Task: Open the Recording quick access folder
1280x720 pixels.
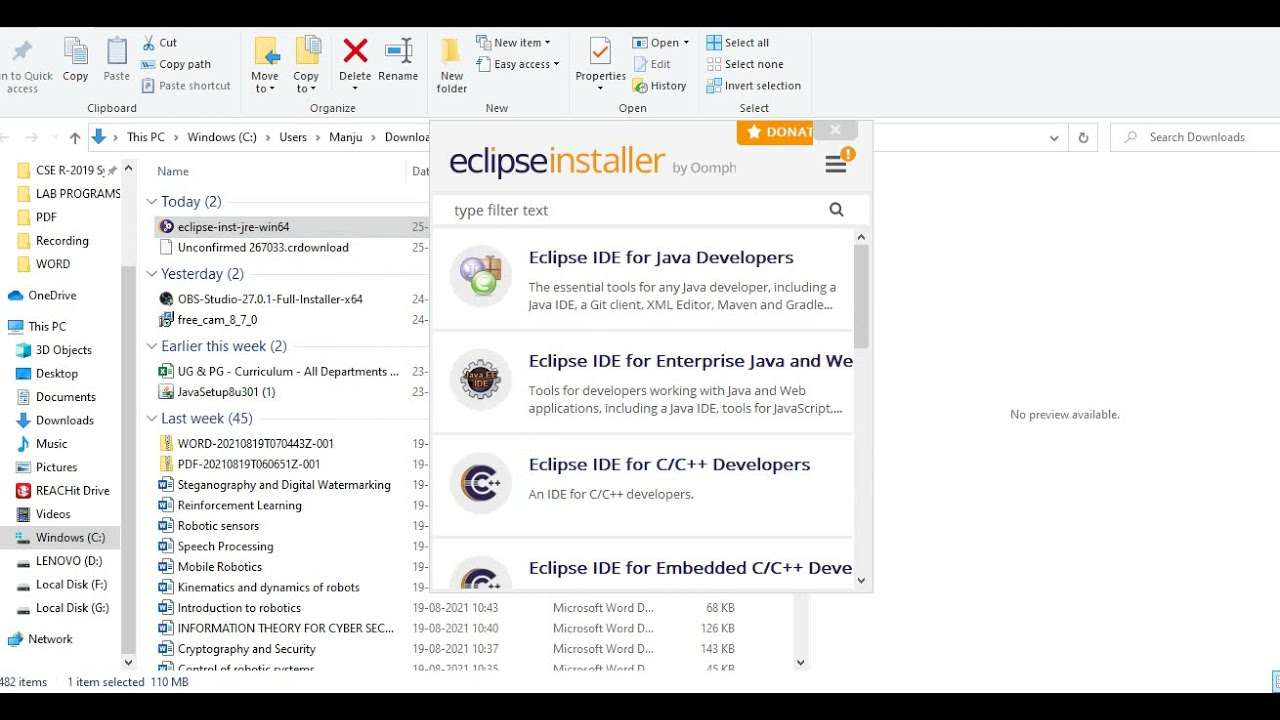Action: tap(62, 241)
